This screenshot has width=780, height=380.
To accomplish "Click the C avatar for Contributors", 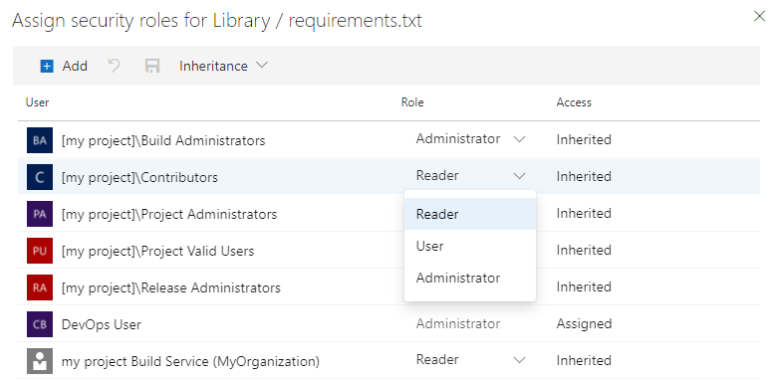I will (x=39, y=177).
